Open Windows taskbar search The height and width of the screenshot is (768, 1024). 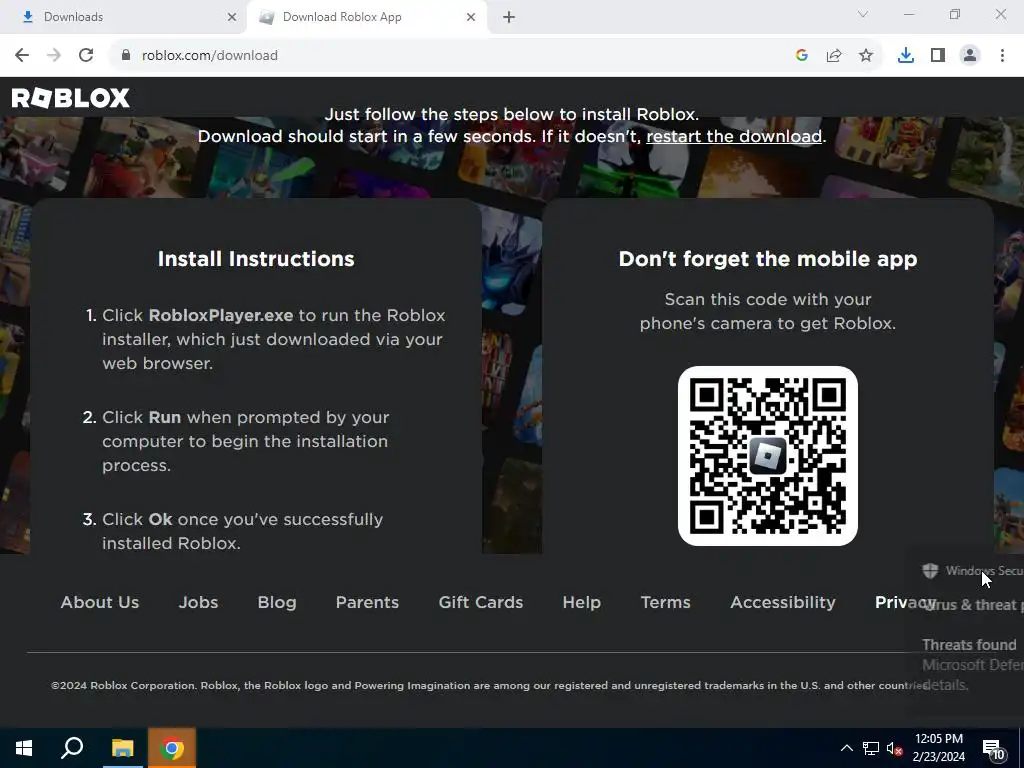pyautogui.click(x=72, y=748)
